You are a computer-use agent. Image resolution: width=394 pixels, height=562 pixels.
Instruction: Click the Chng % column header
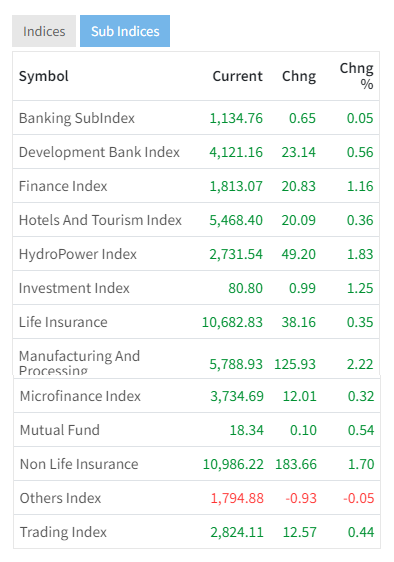point(356,76)
